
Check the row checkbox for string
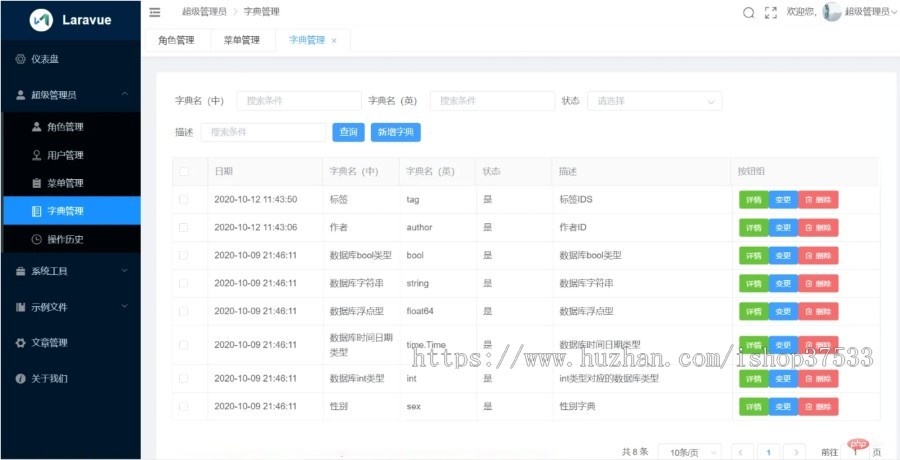click(184, 283)
